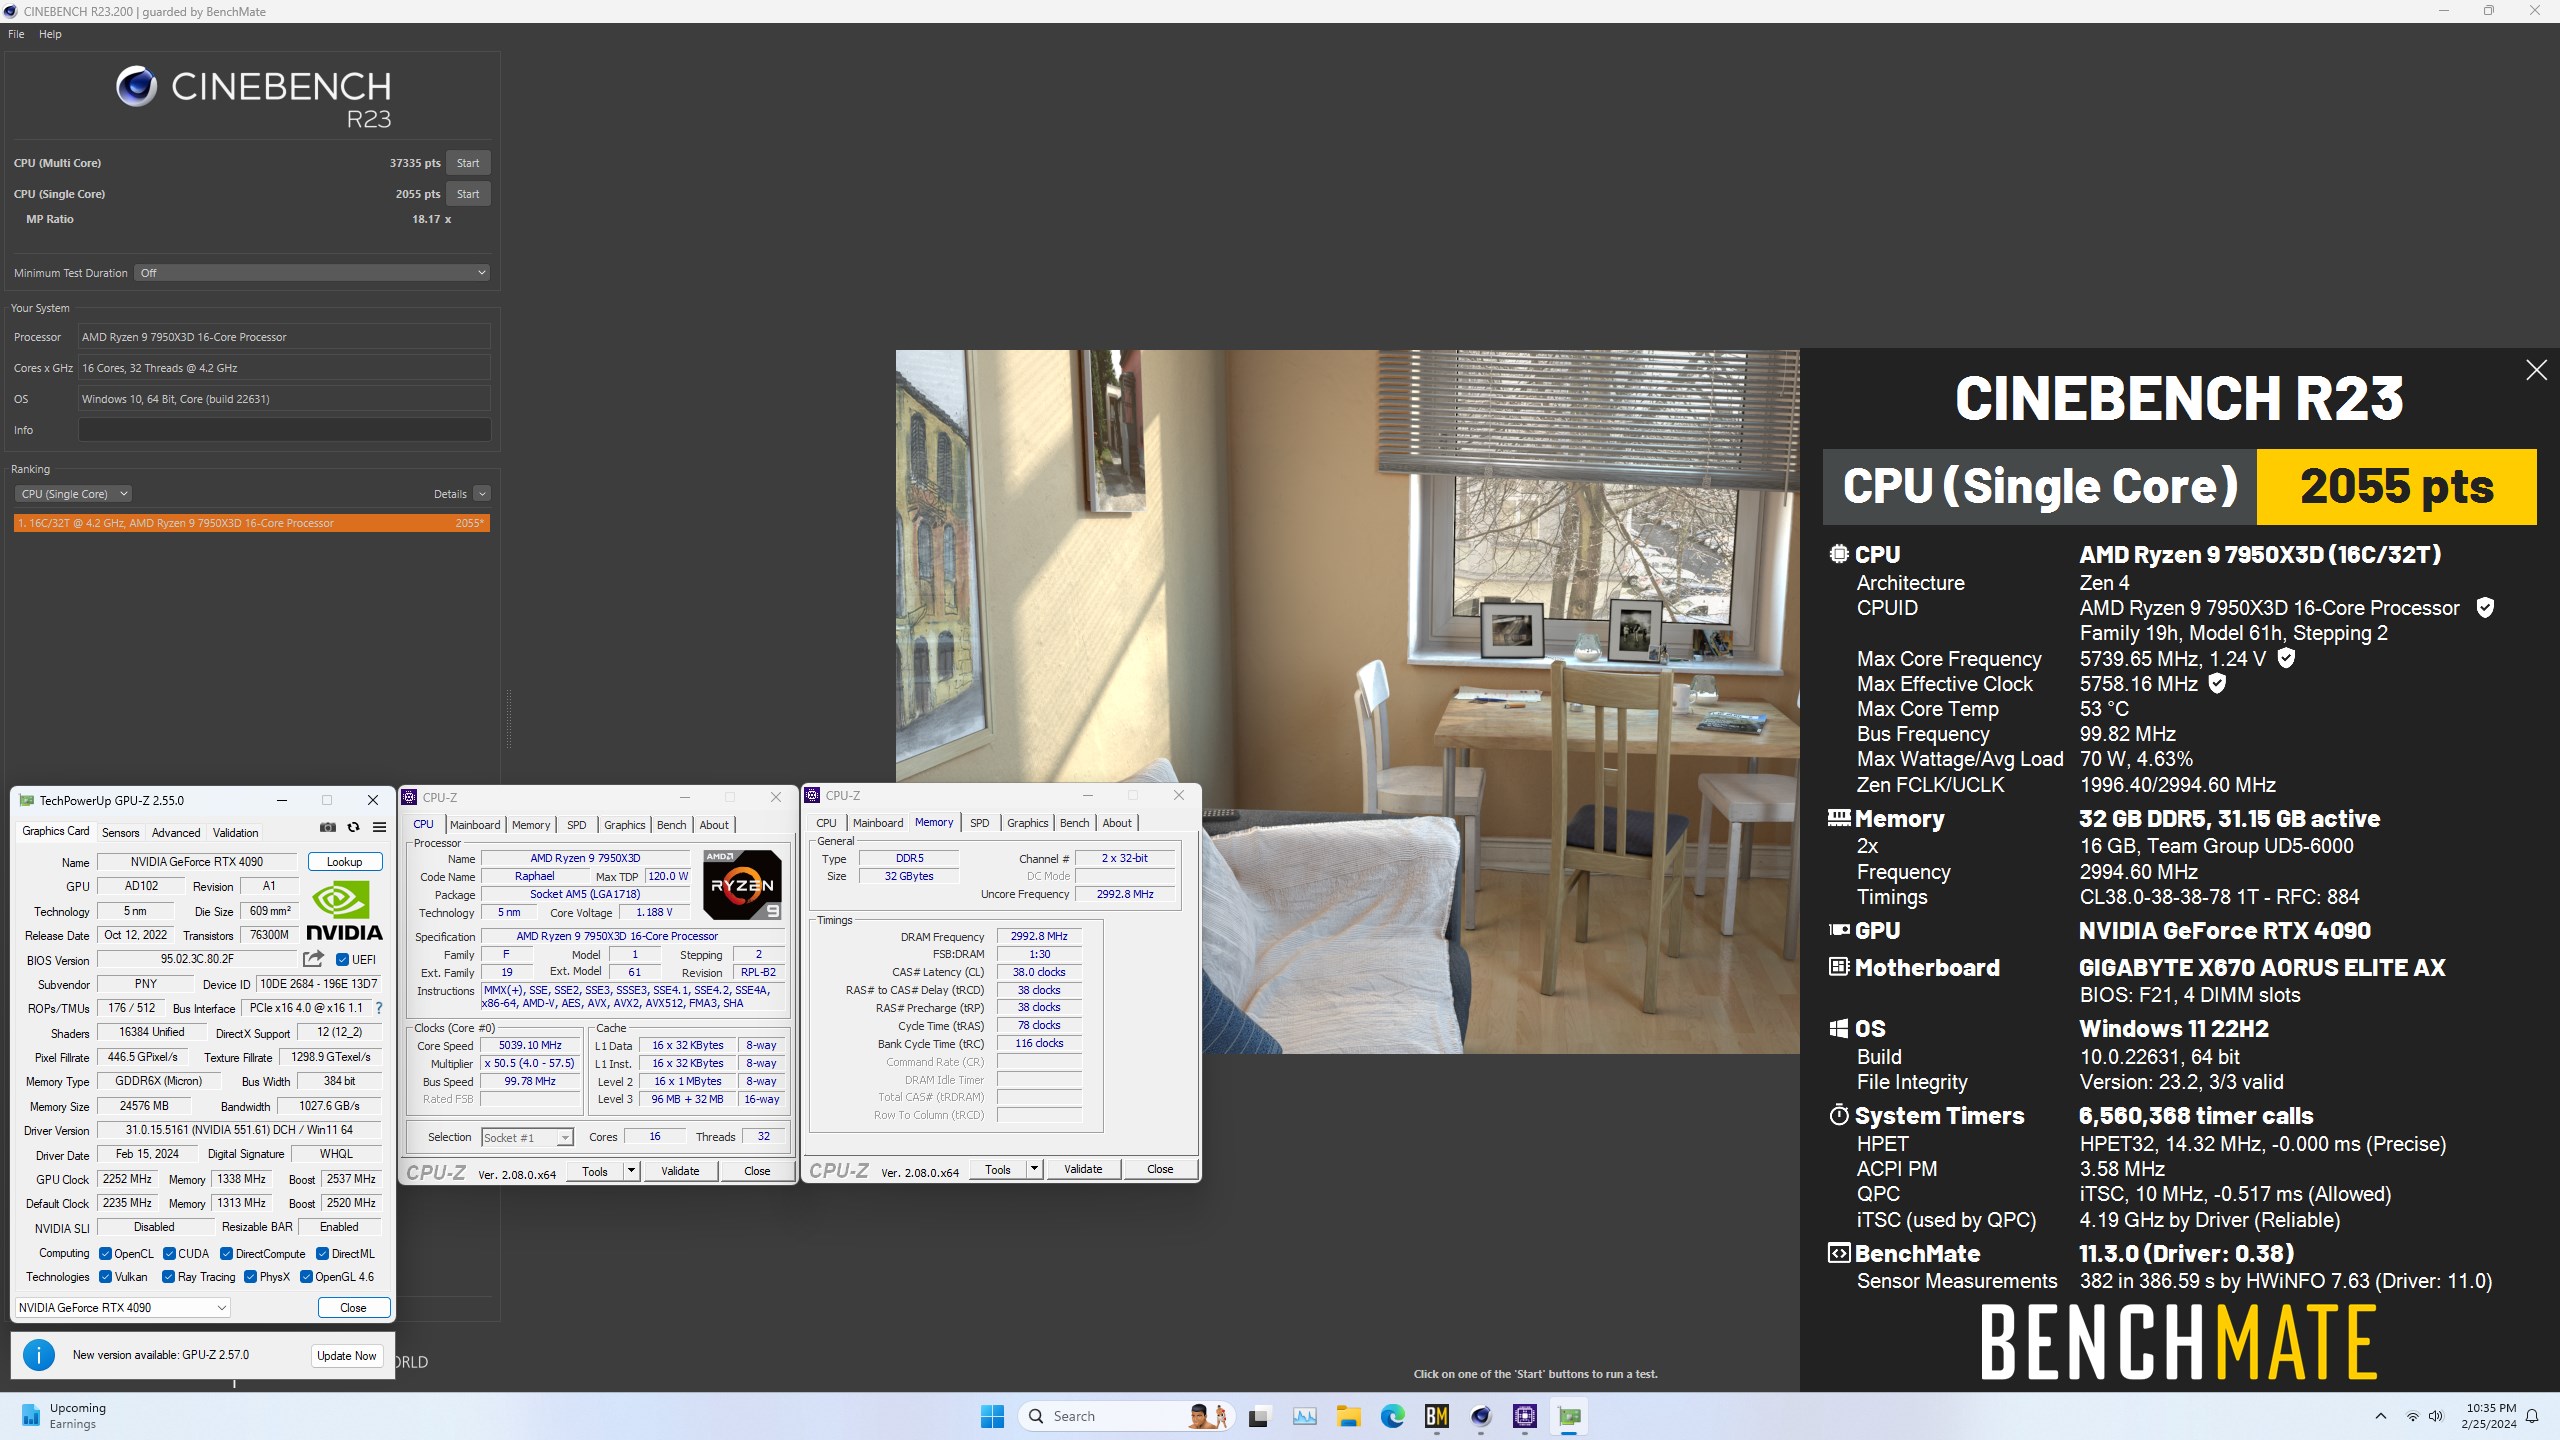
Task: Show hidden tray icons chevron
Action: (x=2380, y=1416)
